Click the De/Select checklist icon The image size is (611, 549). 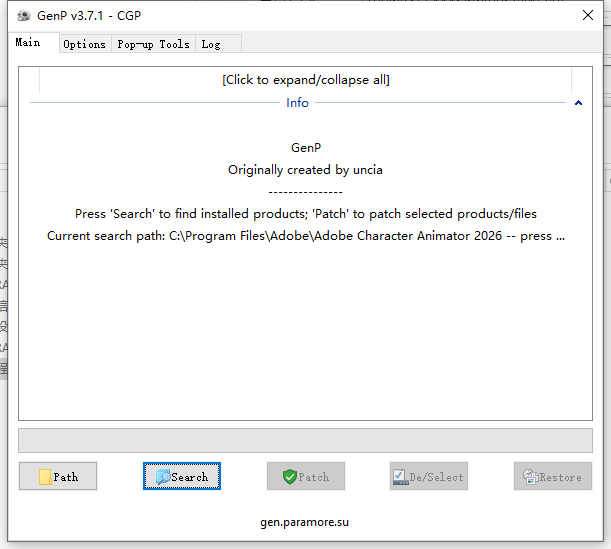[x=400, y=477]
